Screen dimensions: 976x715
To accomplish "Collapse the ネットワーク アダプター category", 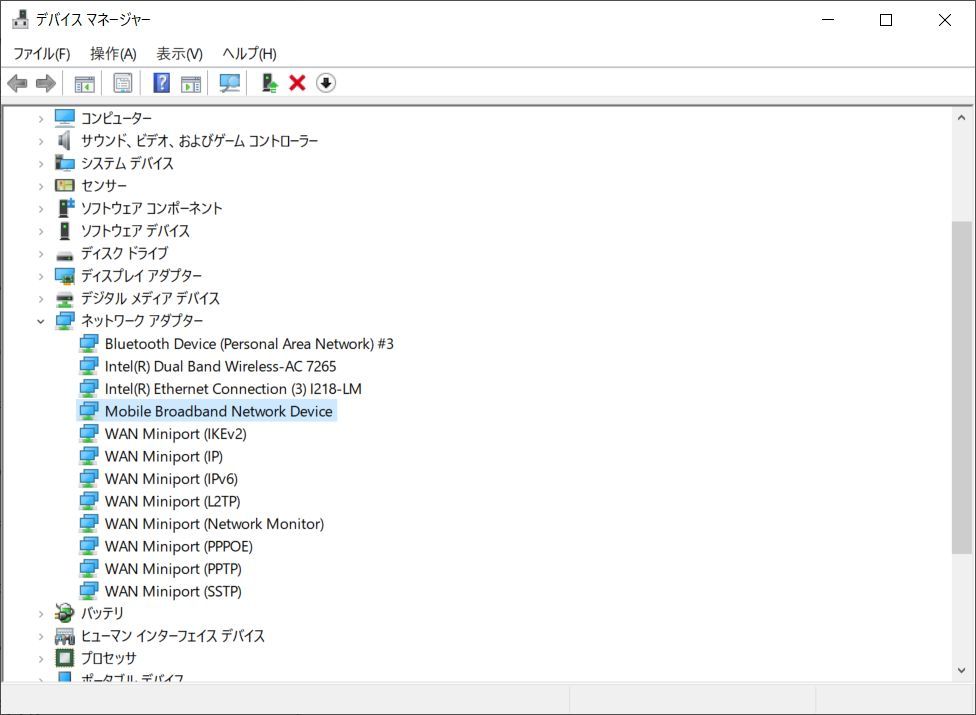I will pyautogui.click(x=41, y=321).
